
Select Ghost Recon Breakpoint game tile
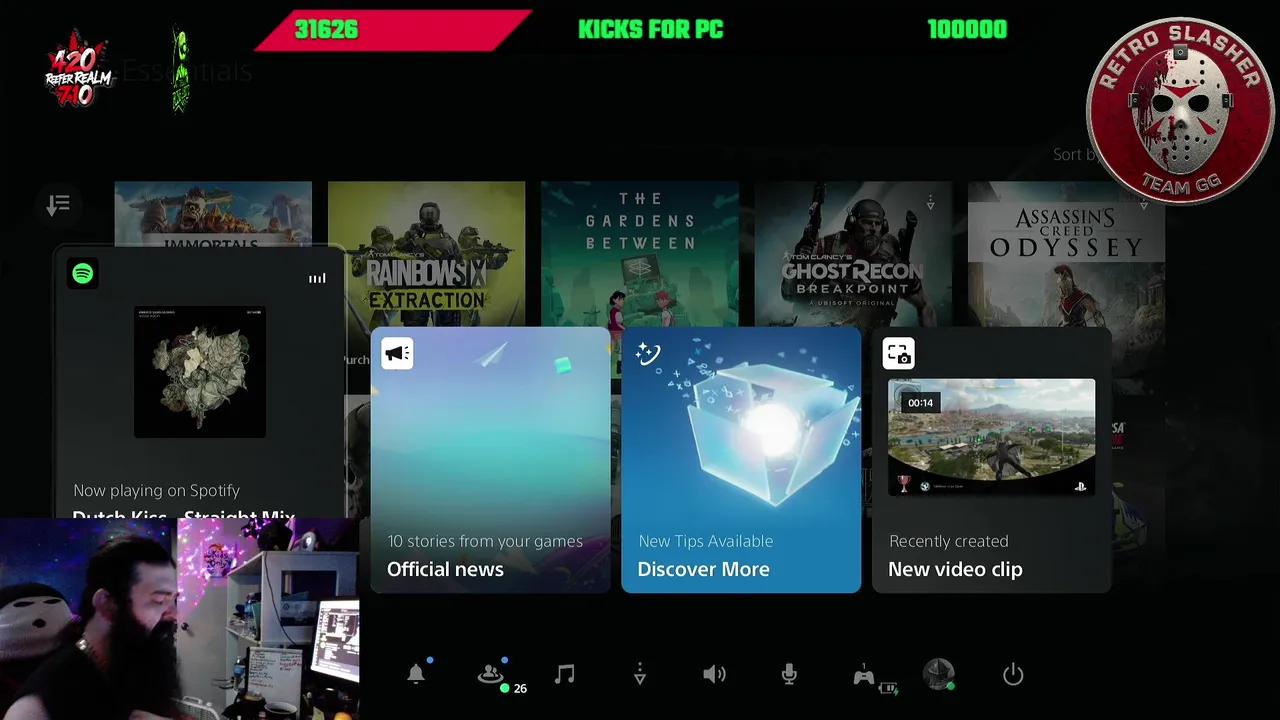click(853, 253)
